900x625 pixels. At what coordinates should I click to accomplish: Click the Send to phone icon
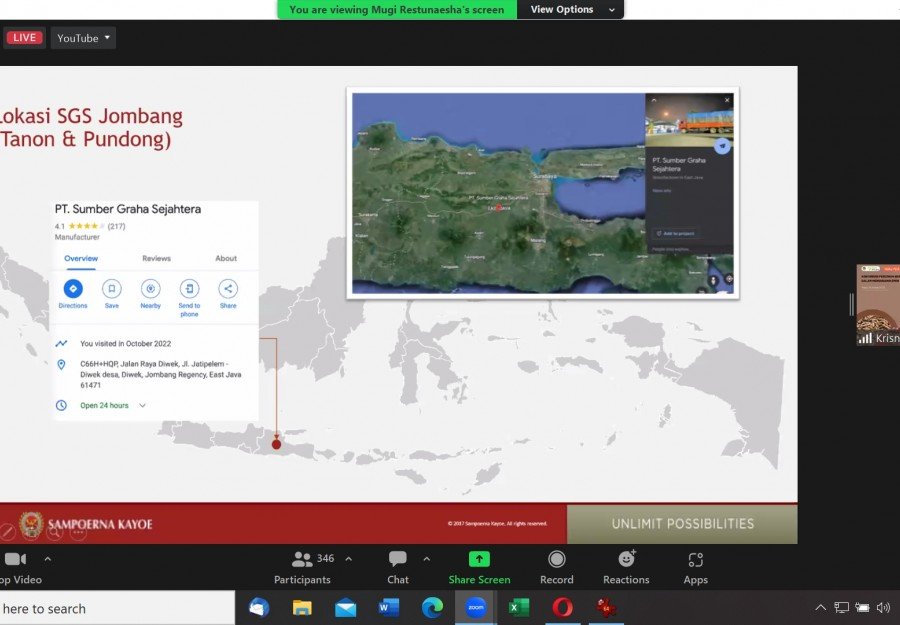click(189, 289)
